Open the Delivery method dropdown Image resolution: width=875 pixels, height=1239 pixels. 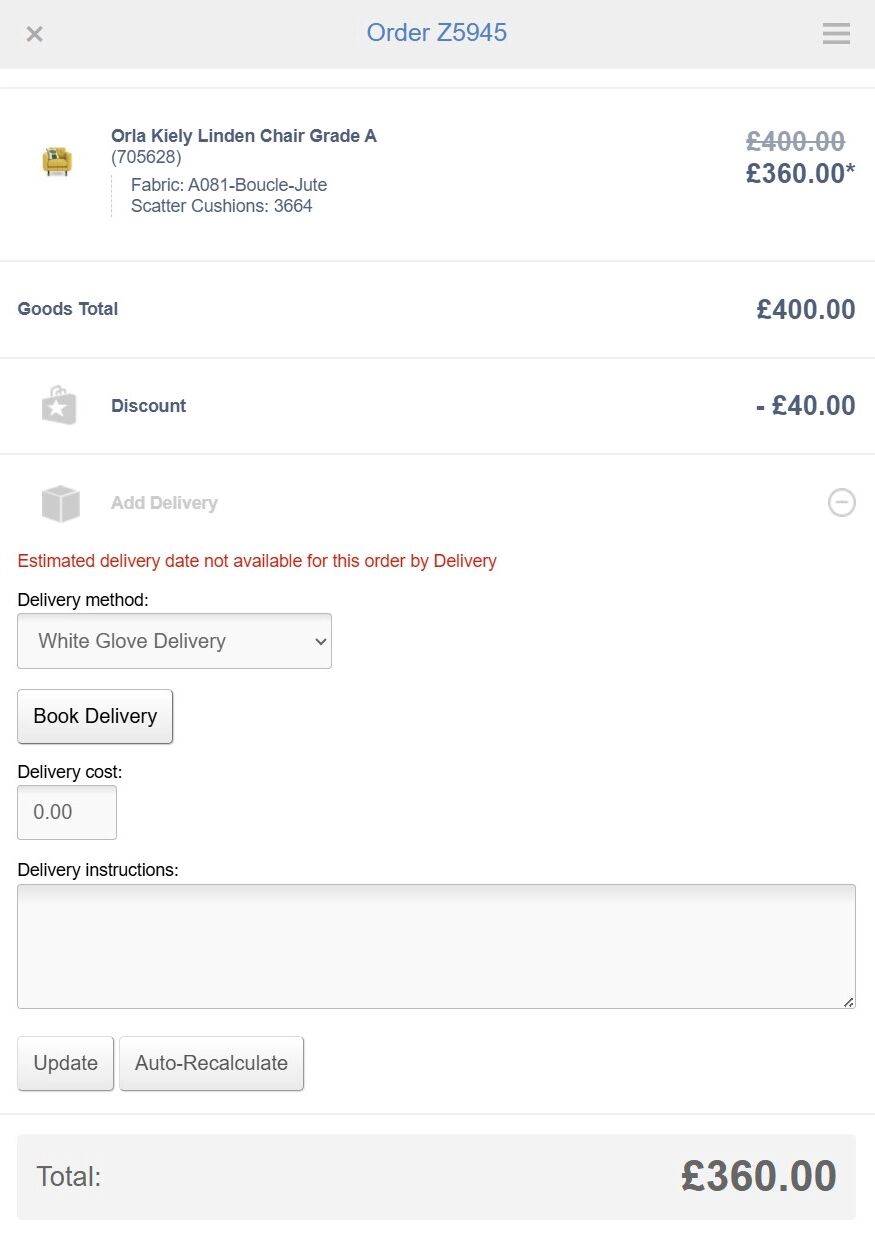point(174,641)
